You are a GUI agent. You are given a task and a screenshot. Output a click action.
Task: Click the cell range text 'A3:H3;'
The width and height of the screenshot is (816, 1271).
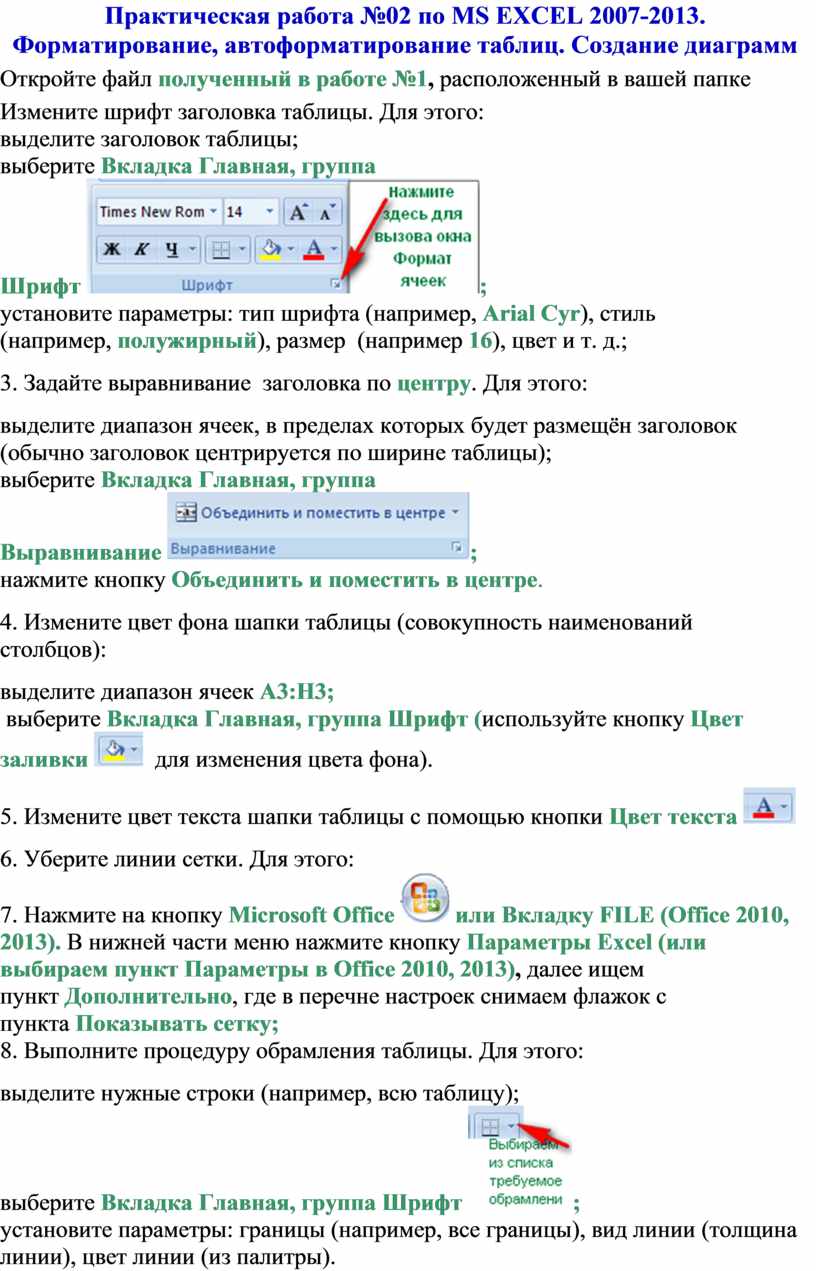pos(296,690)
